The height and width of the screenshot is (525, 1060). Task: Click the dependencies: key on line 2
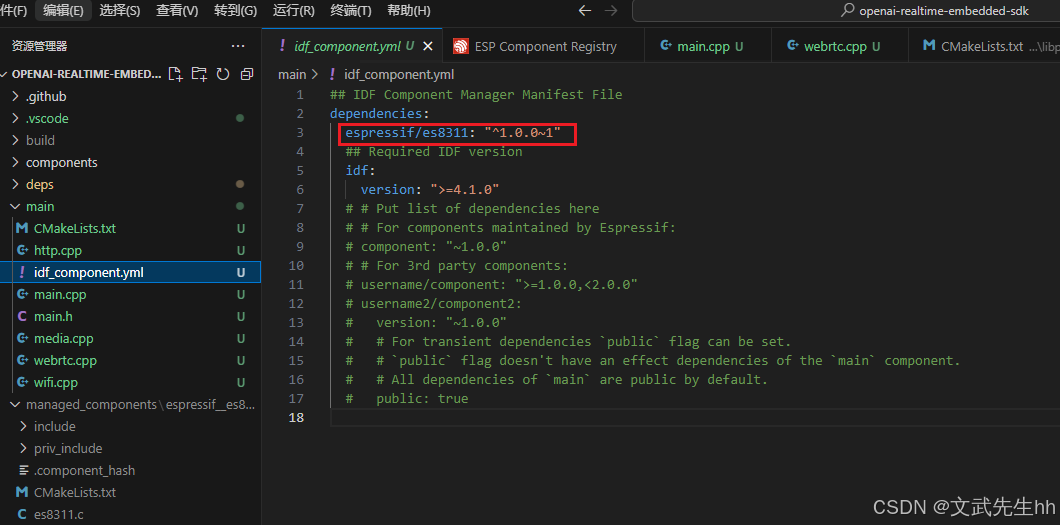tap(380, 114)
